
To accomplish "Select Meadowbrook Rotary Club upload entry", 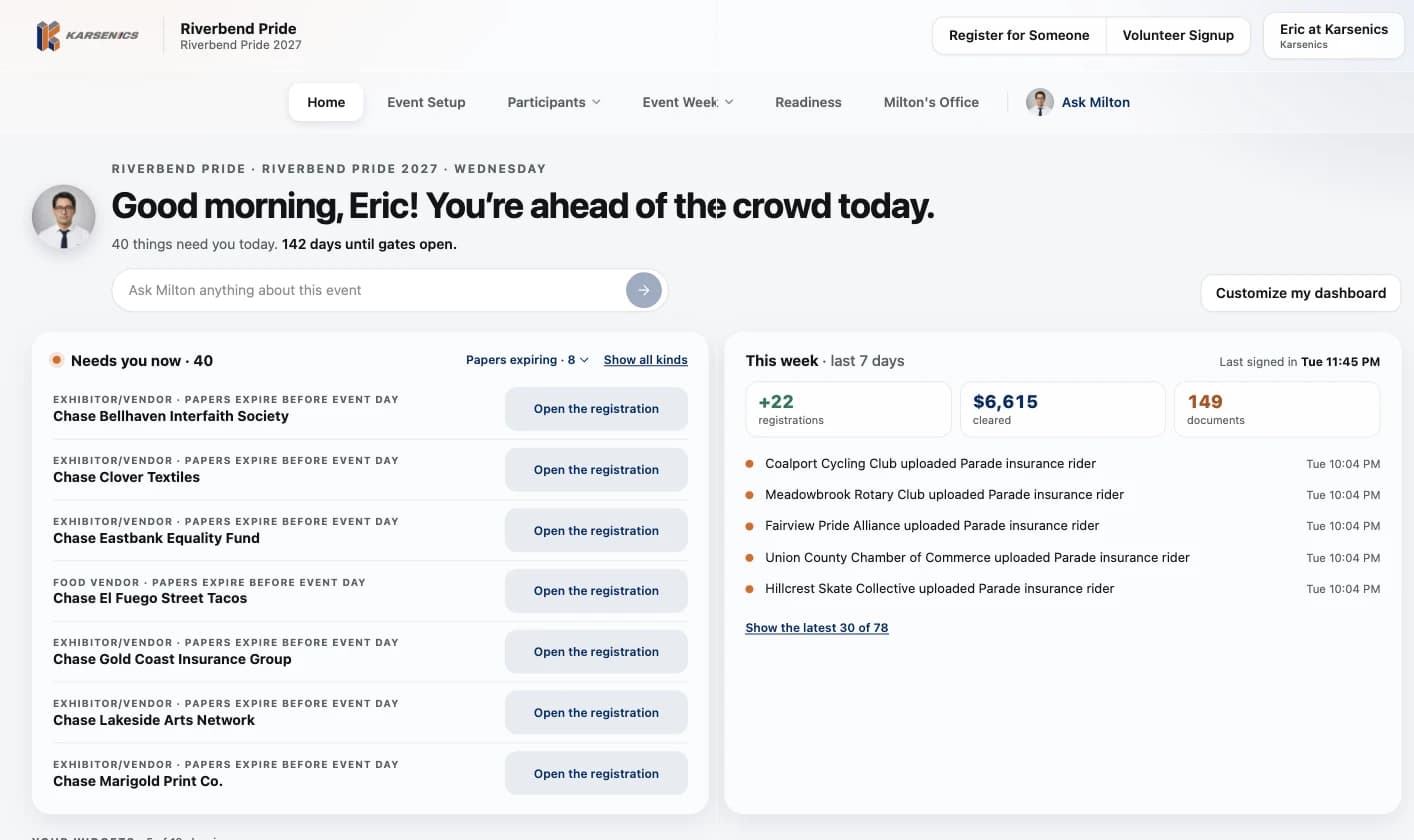I will pos(1063,495).
